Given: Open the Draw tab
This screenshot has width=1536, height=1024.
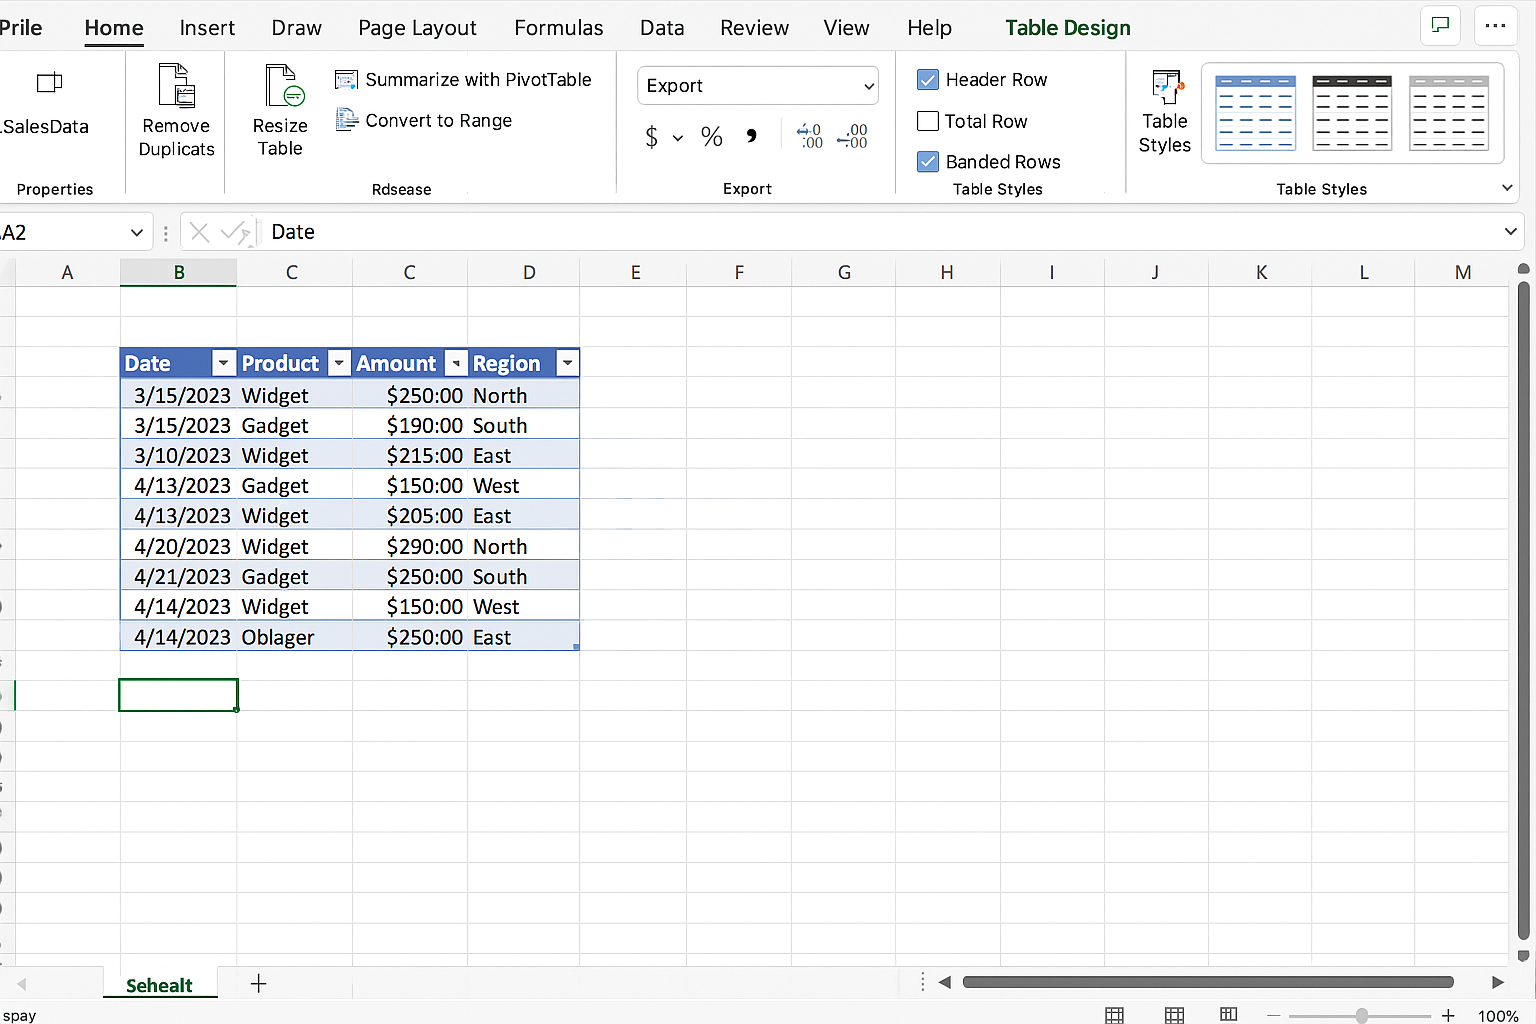Looking at the screenshot, I should click(x=297, y=28).
